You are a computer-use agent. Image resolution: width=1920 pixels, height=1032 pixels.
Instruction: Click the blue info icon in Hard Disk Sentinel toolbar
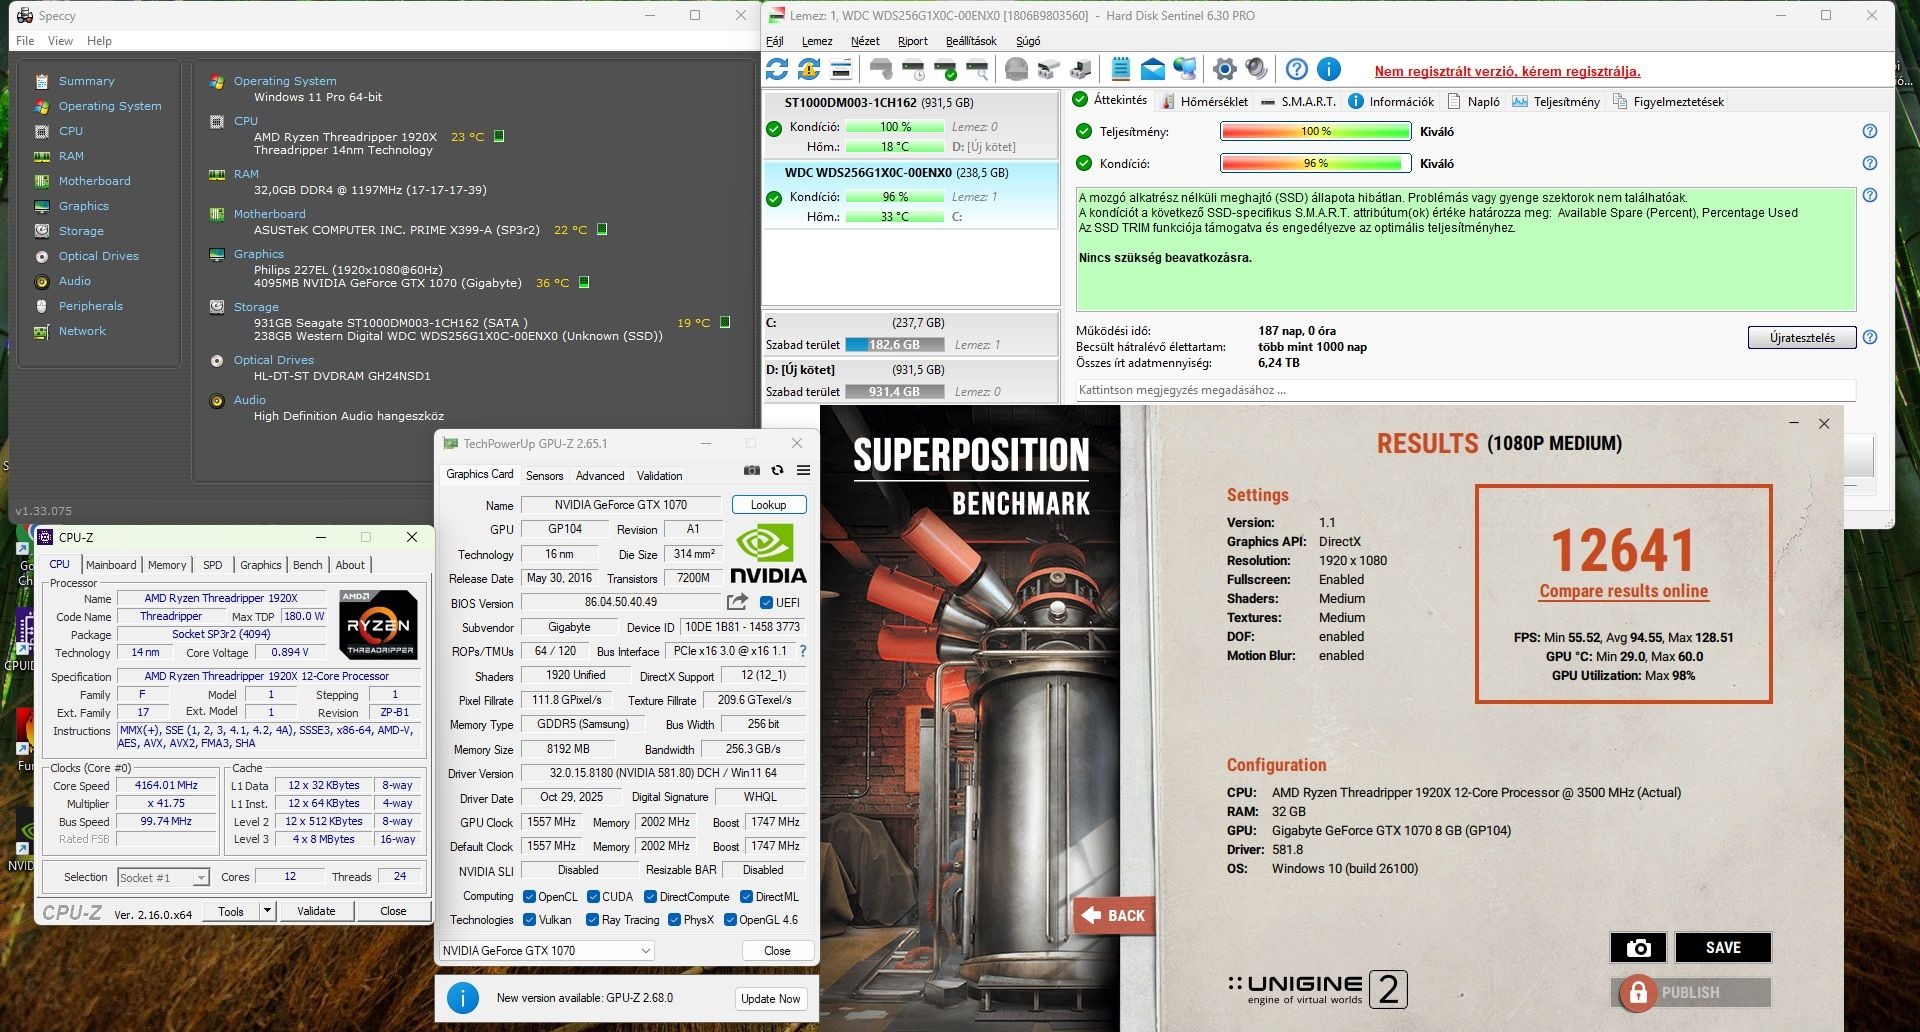click(1329, 69)
